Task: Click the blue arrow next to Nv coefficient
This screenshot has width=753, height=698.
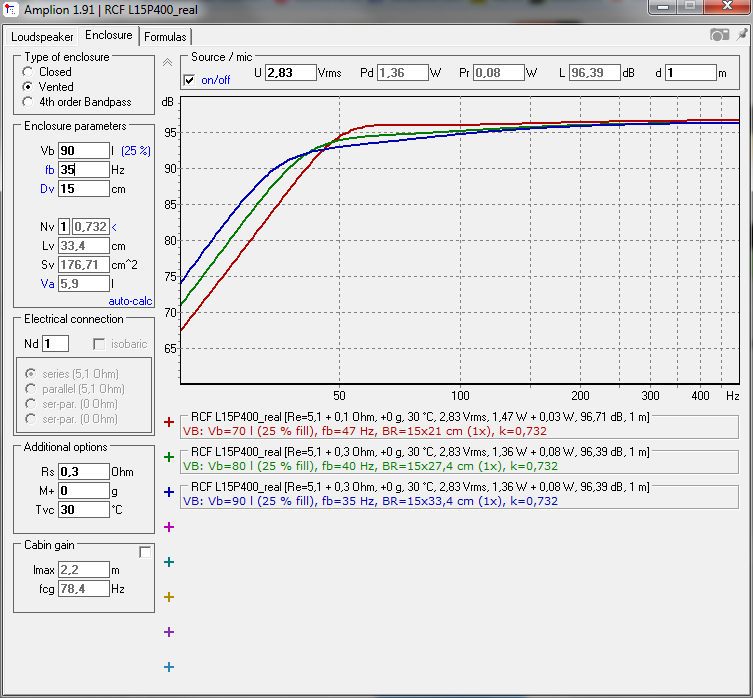Action: 114,227
